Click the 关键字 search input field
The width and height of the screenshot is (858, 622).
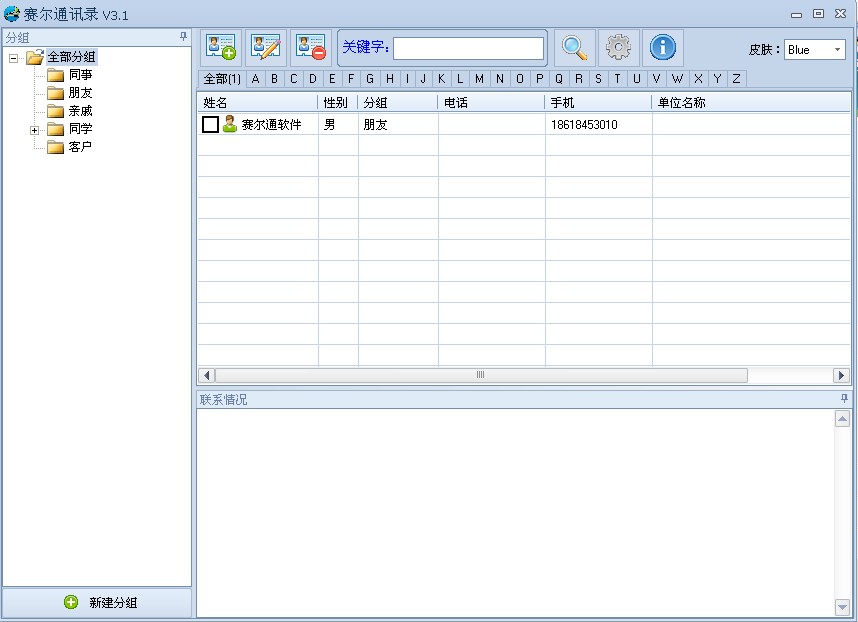pyautogui.click(x=468, y=48)
